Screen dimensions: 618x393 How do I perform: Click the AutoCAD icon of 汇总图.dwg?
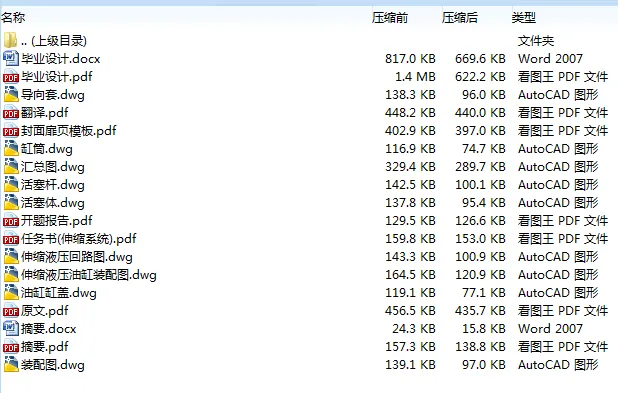(x=11, y=167)
